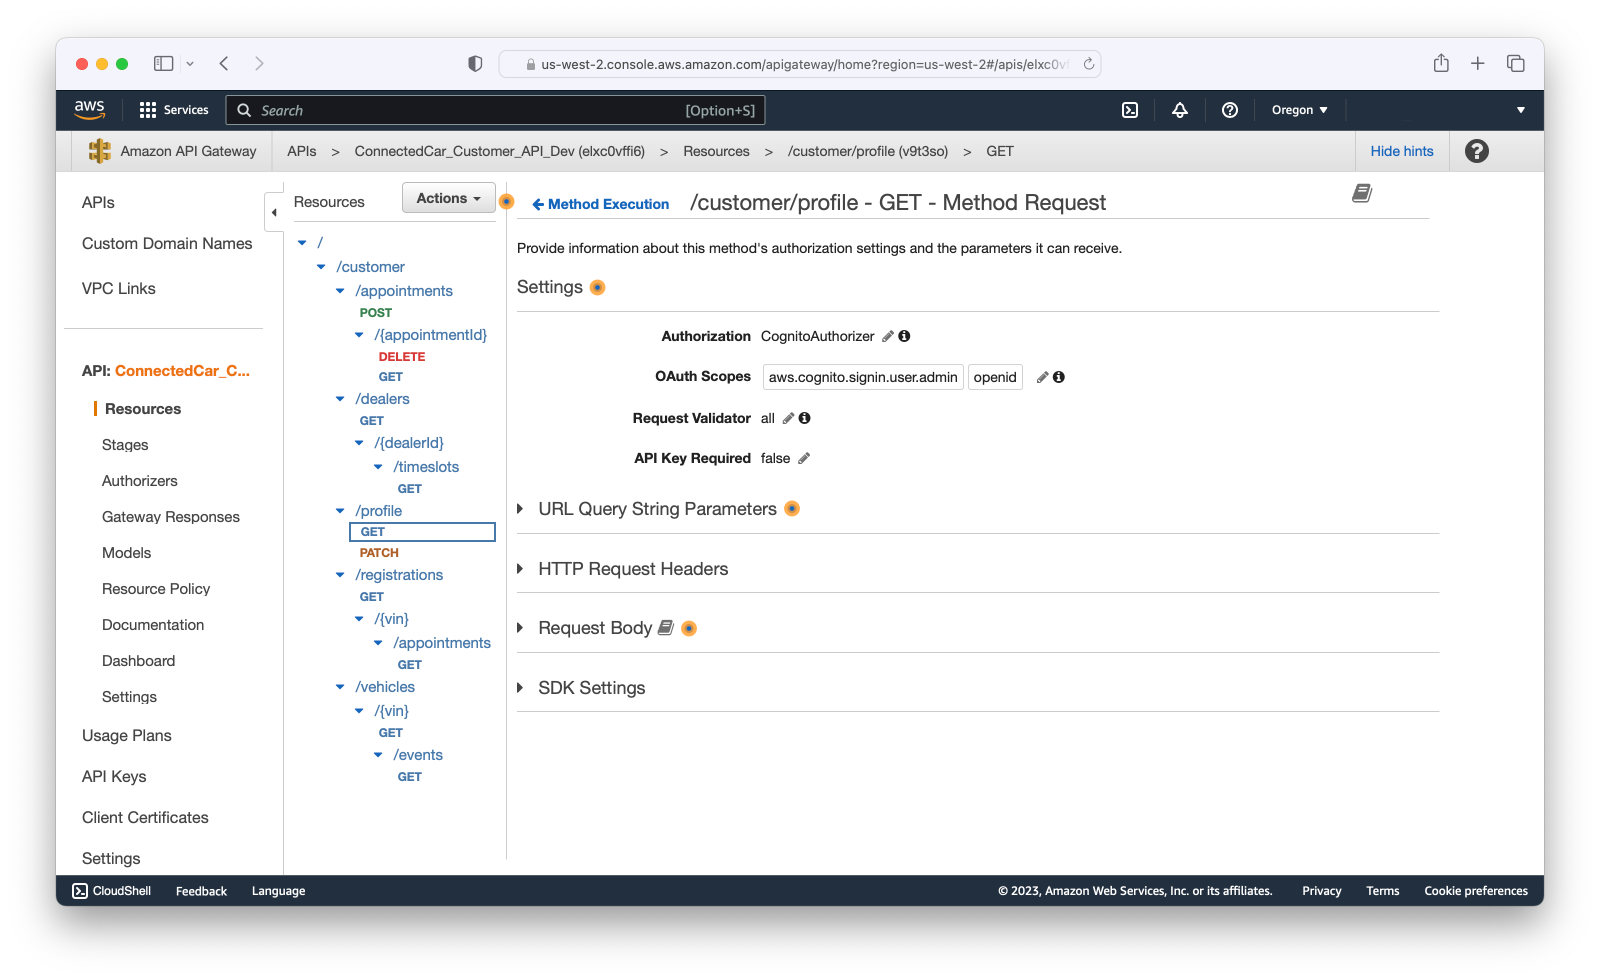Open Cookie preferences link
The image size is (1600, 980).
pyautogui.click(x=1476, y=891)
